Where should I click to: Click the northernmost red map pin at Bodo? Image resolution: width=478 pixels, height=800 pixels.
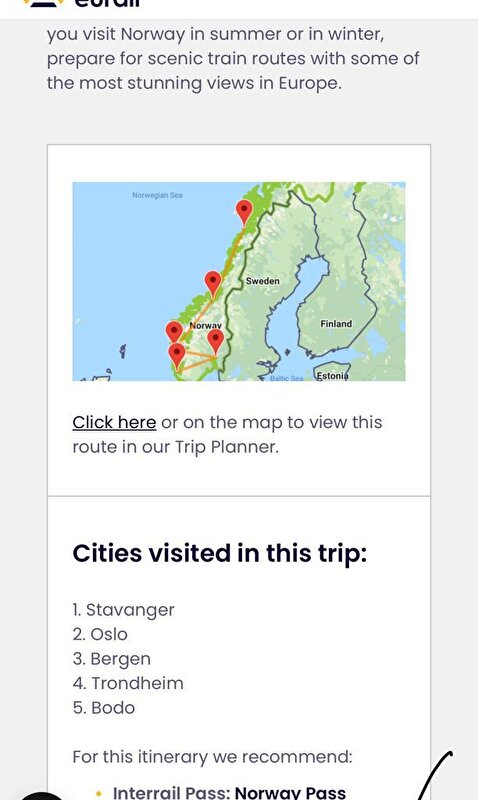click(x=244, y=212)
